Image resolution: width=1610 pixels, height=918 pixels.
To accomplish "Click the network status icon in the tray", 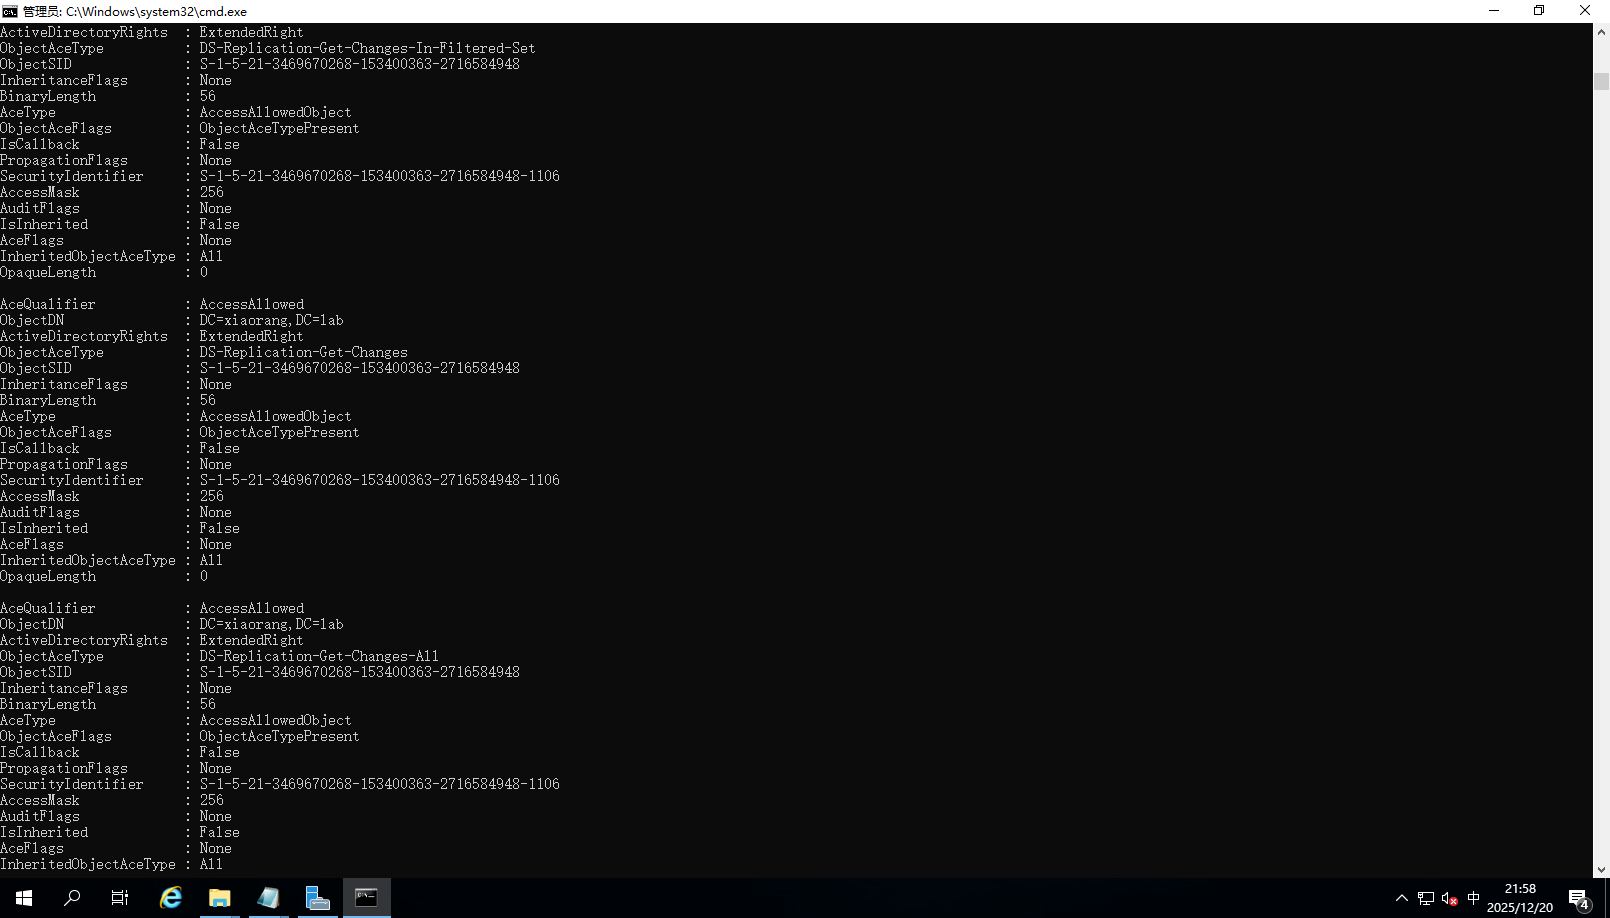I will pos(1424,897).
